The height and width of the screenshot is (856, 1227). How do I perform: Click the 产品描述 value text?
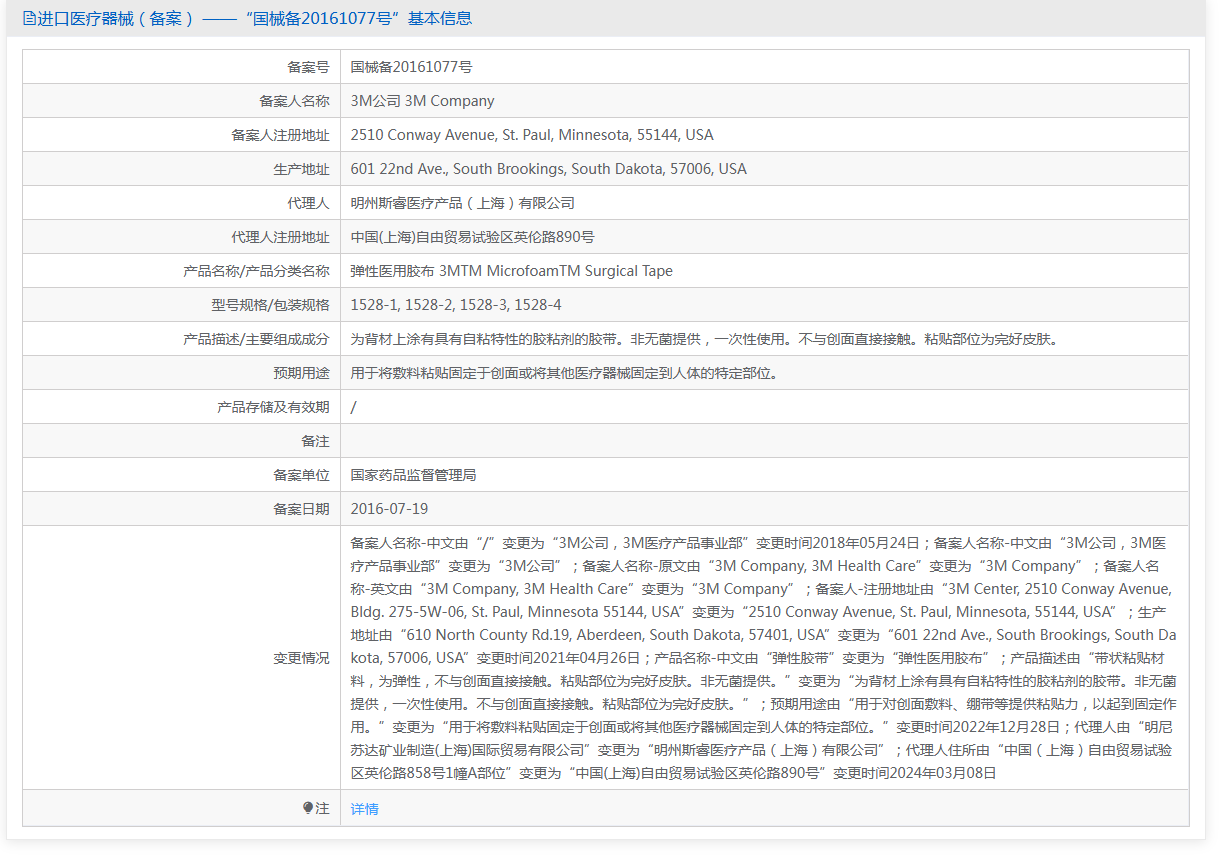(705, 339)
